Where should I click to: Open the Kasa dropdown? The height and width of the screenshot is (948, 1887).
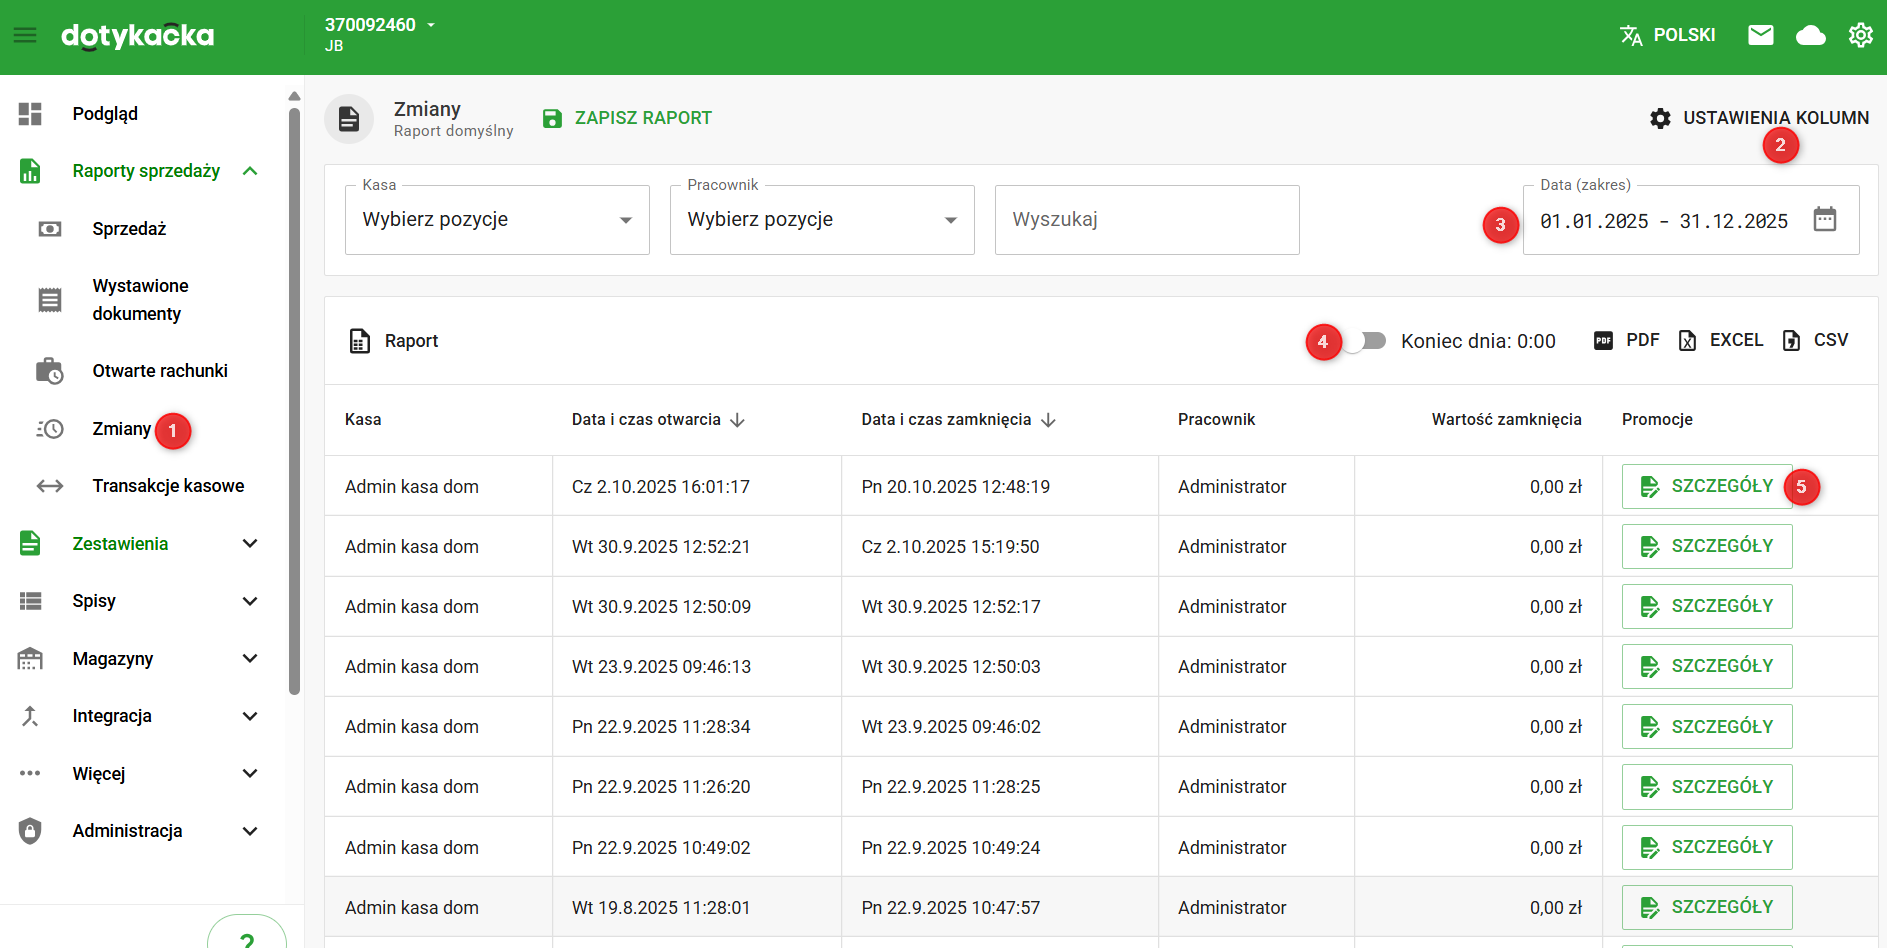point(497,220)
